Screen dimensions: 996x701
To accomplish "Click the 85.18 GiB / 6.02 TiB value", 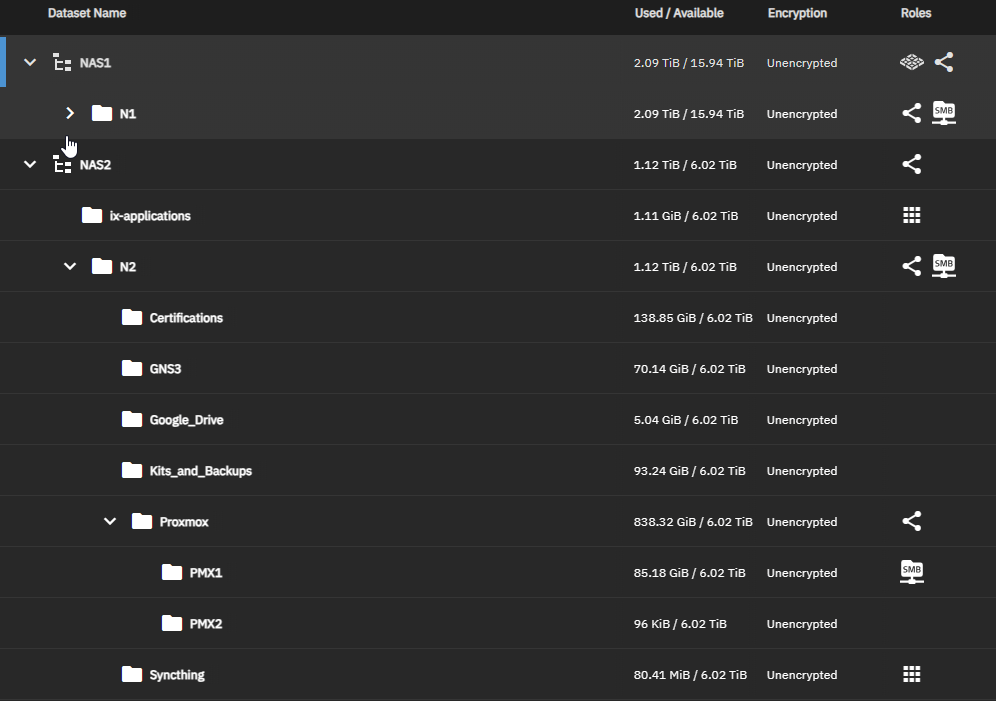I will coord(689,573).
